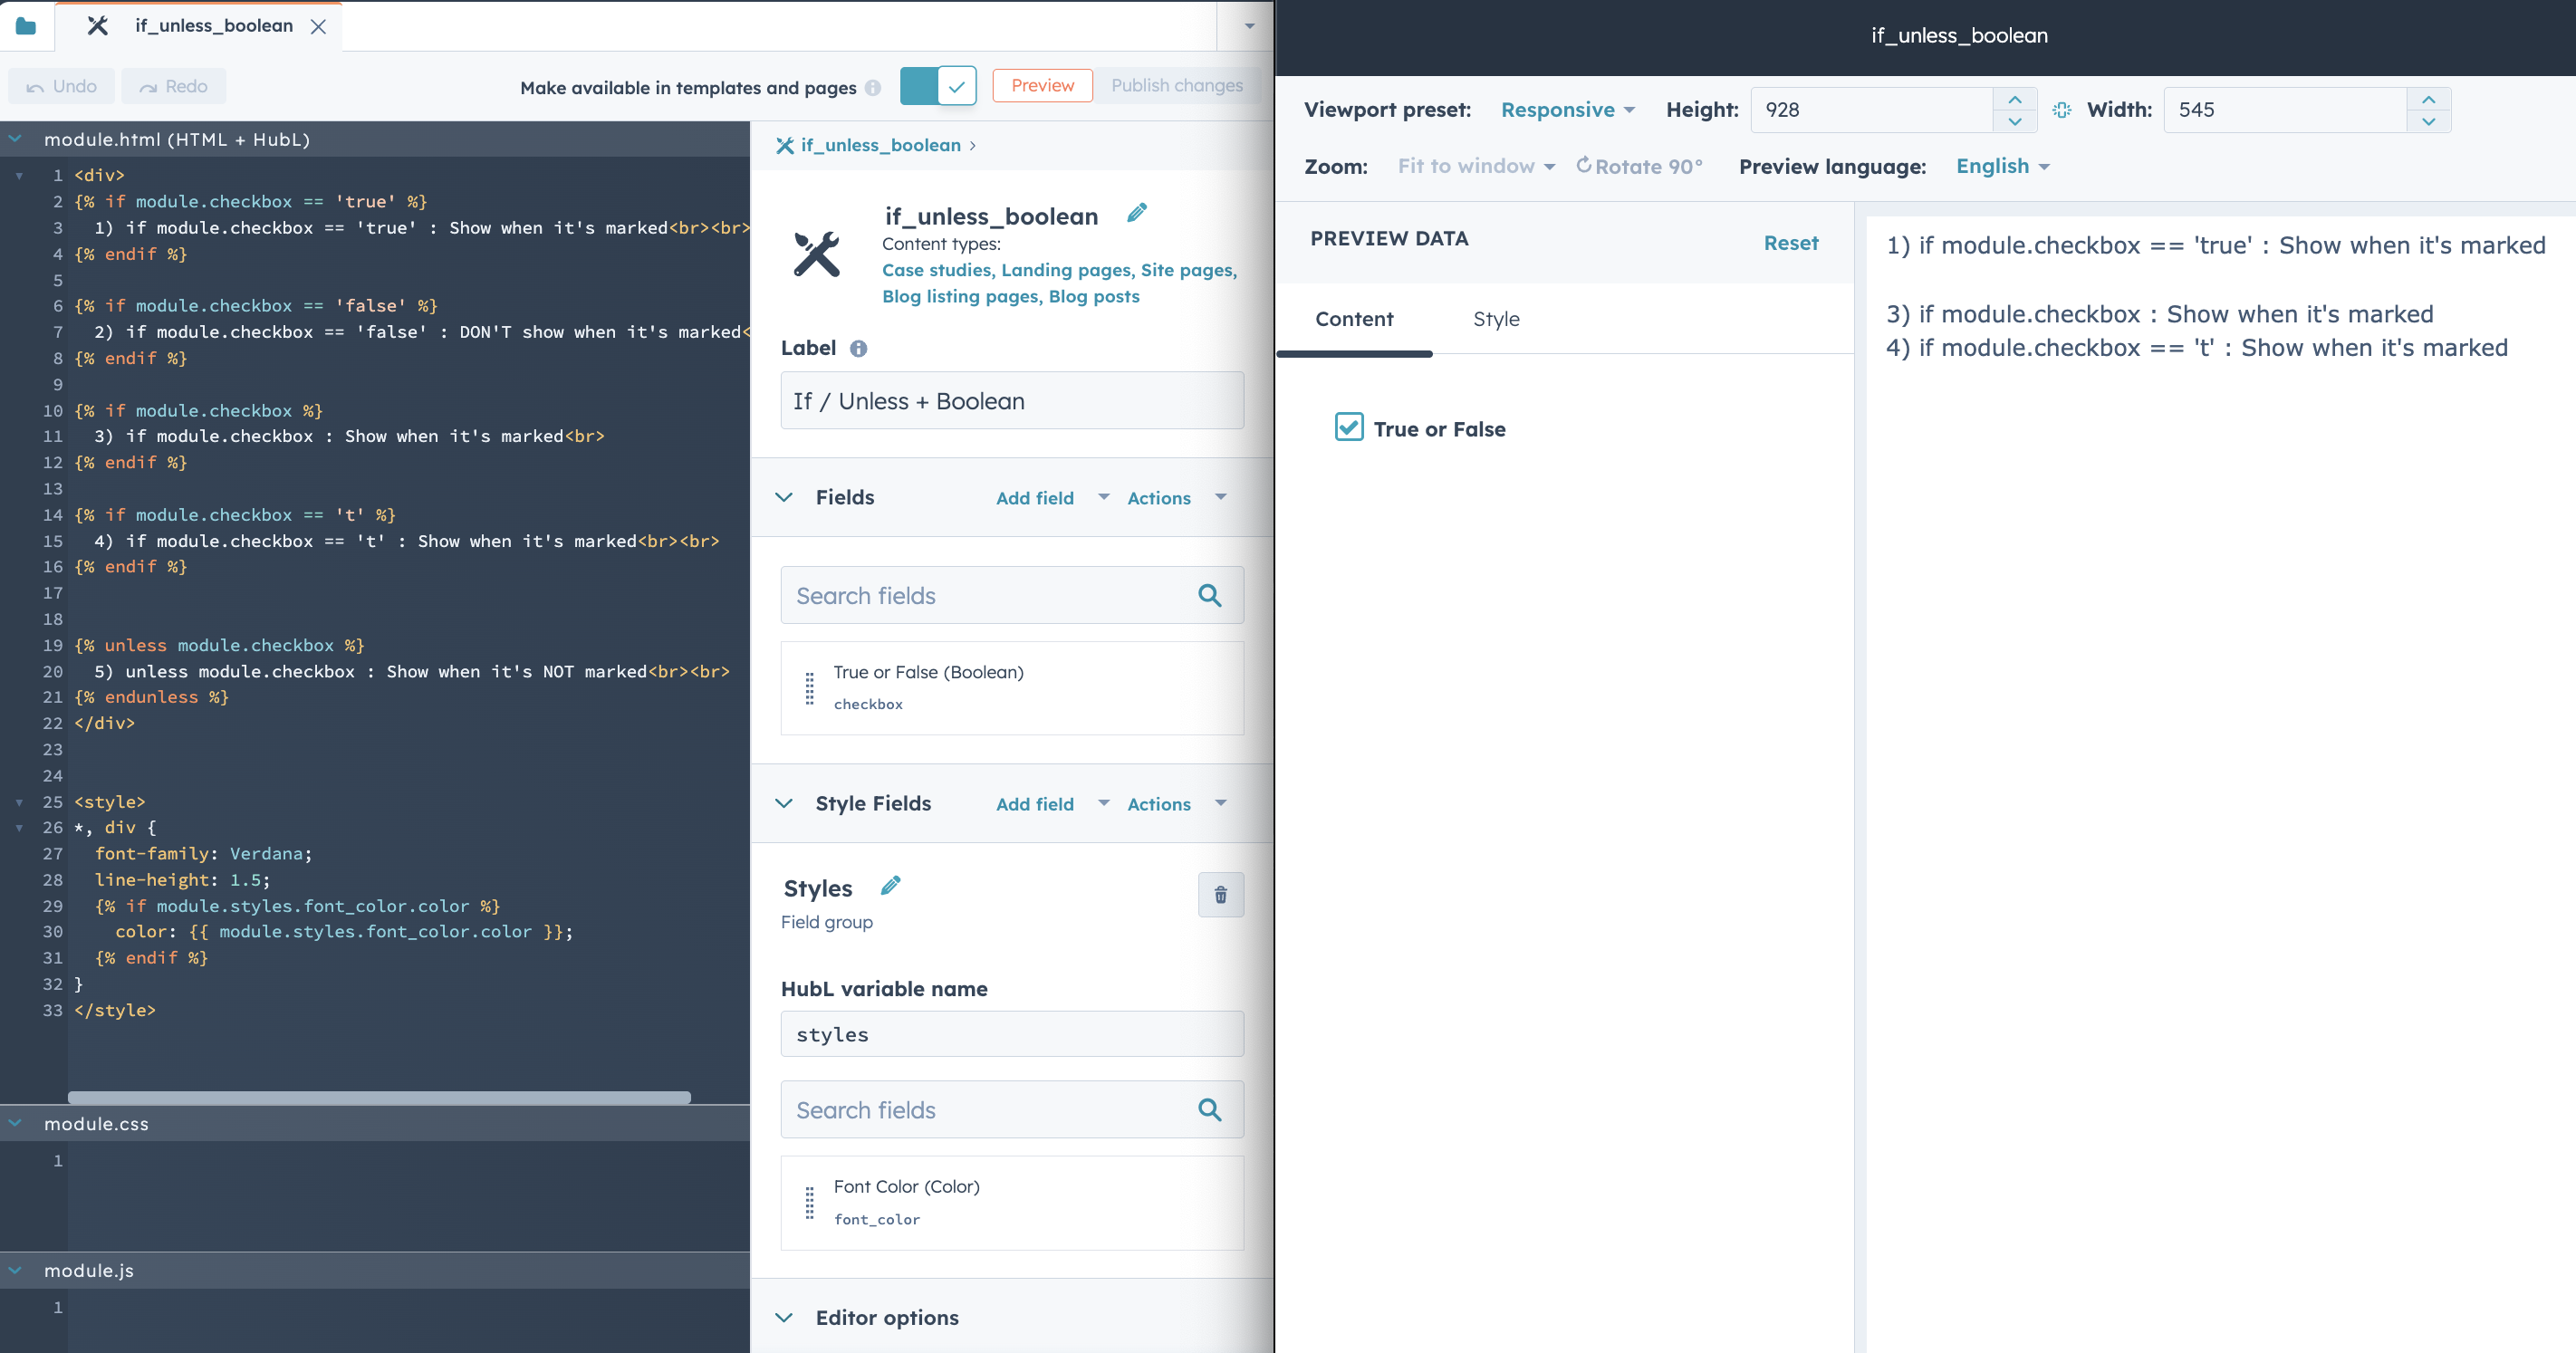Rotate the preview 90 degrees

point(1639,166)
